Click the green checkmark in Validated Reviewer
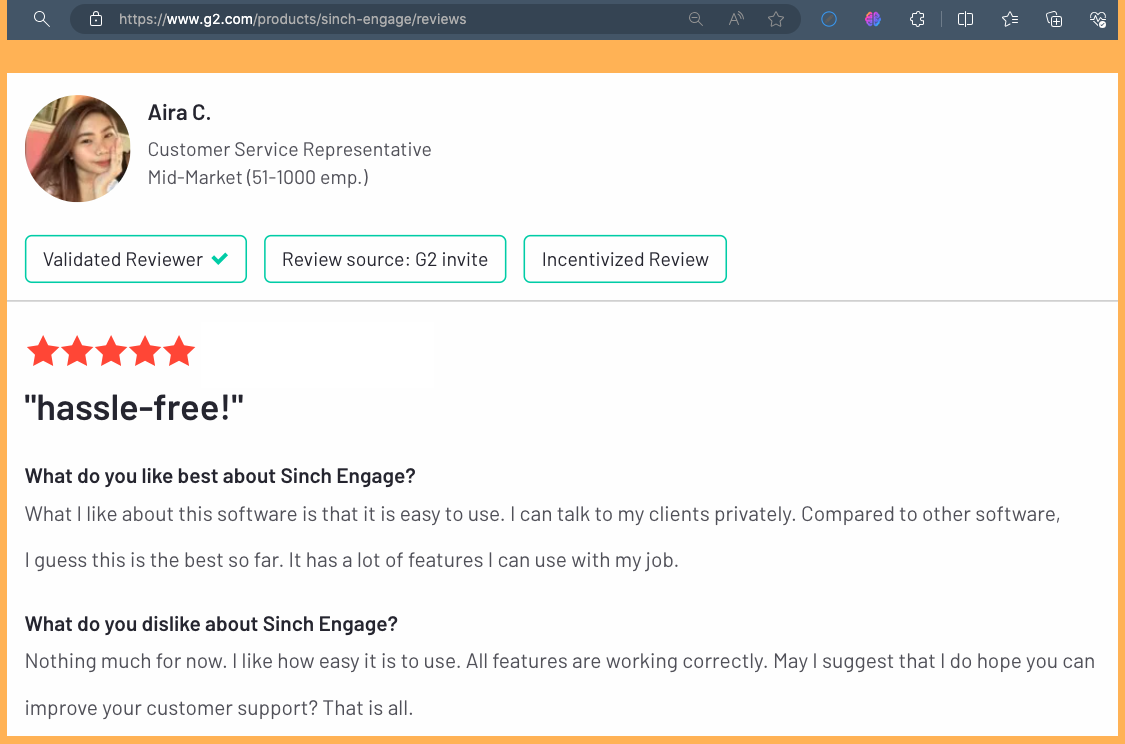The image size is (1125, 744). (x=220, y=259)
